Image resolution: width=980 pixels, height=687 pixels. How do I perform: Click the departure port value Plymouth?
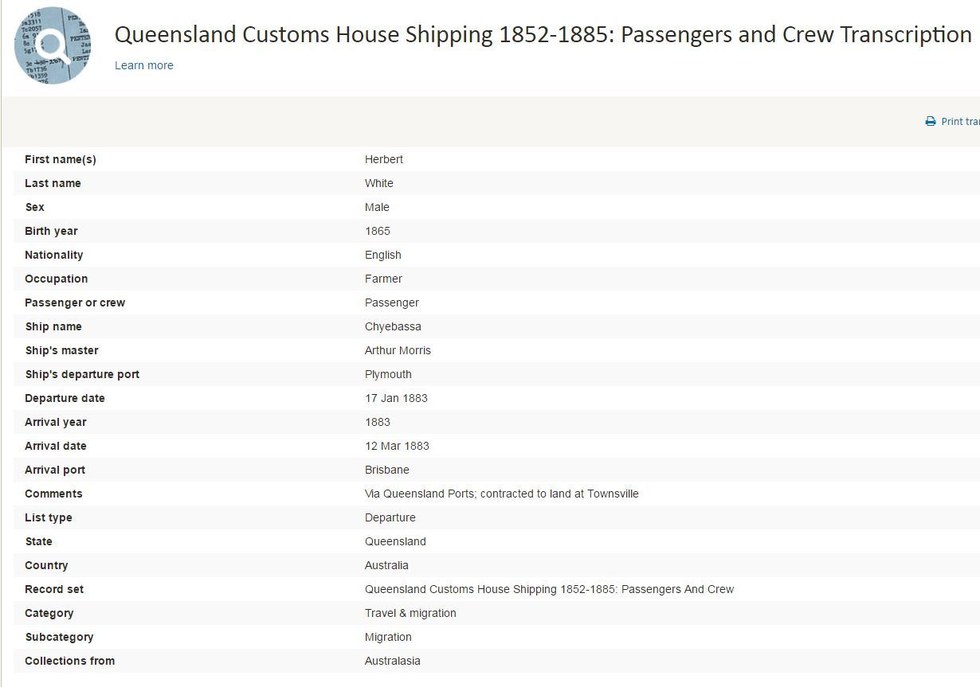388,374
